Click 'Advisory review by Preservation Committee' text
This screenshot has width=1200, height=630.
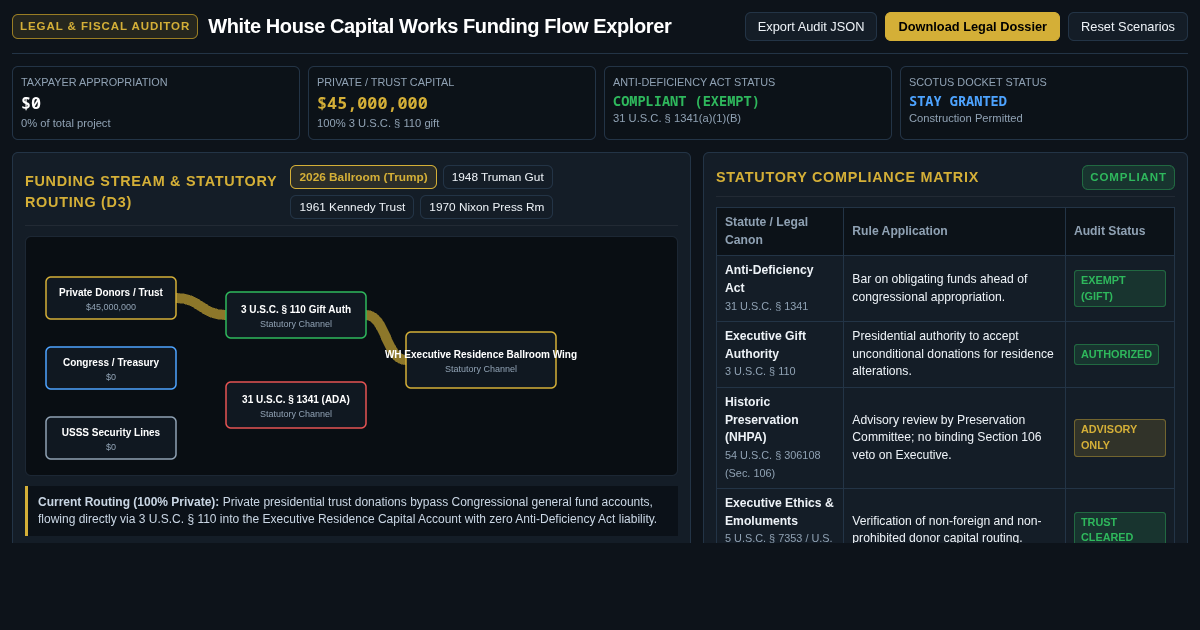coord(947,437)
